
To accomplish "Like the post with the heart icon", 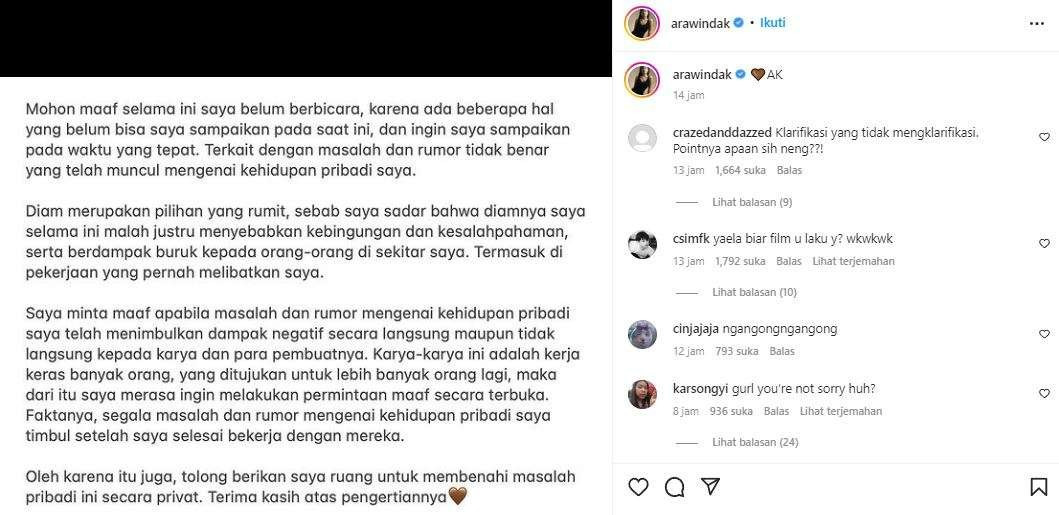I will click(x=638, y=487).
